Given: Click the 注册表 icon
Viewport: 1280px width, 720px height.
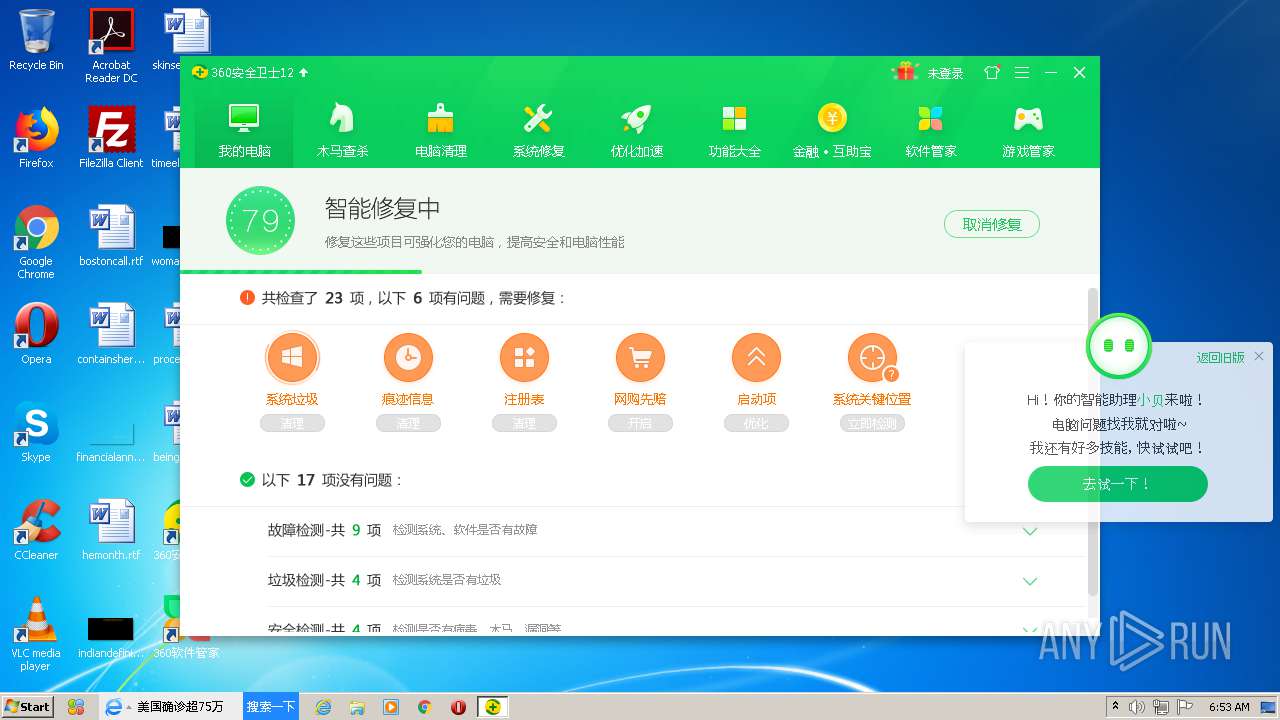Looking at the screenshot, I should (x=524, y=357).
